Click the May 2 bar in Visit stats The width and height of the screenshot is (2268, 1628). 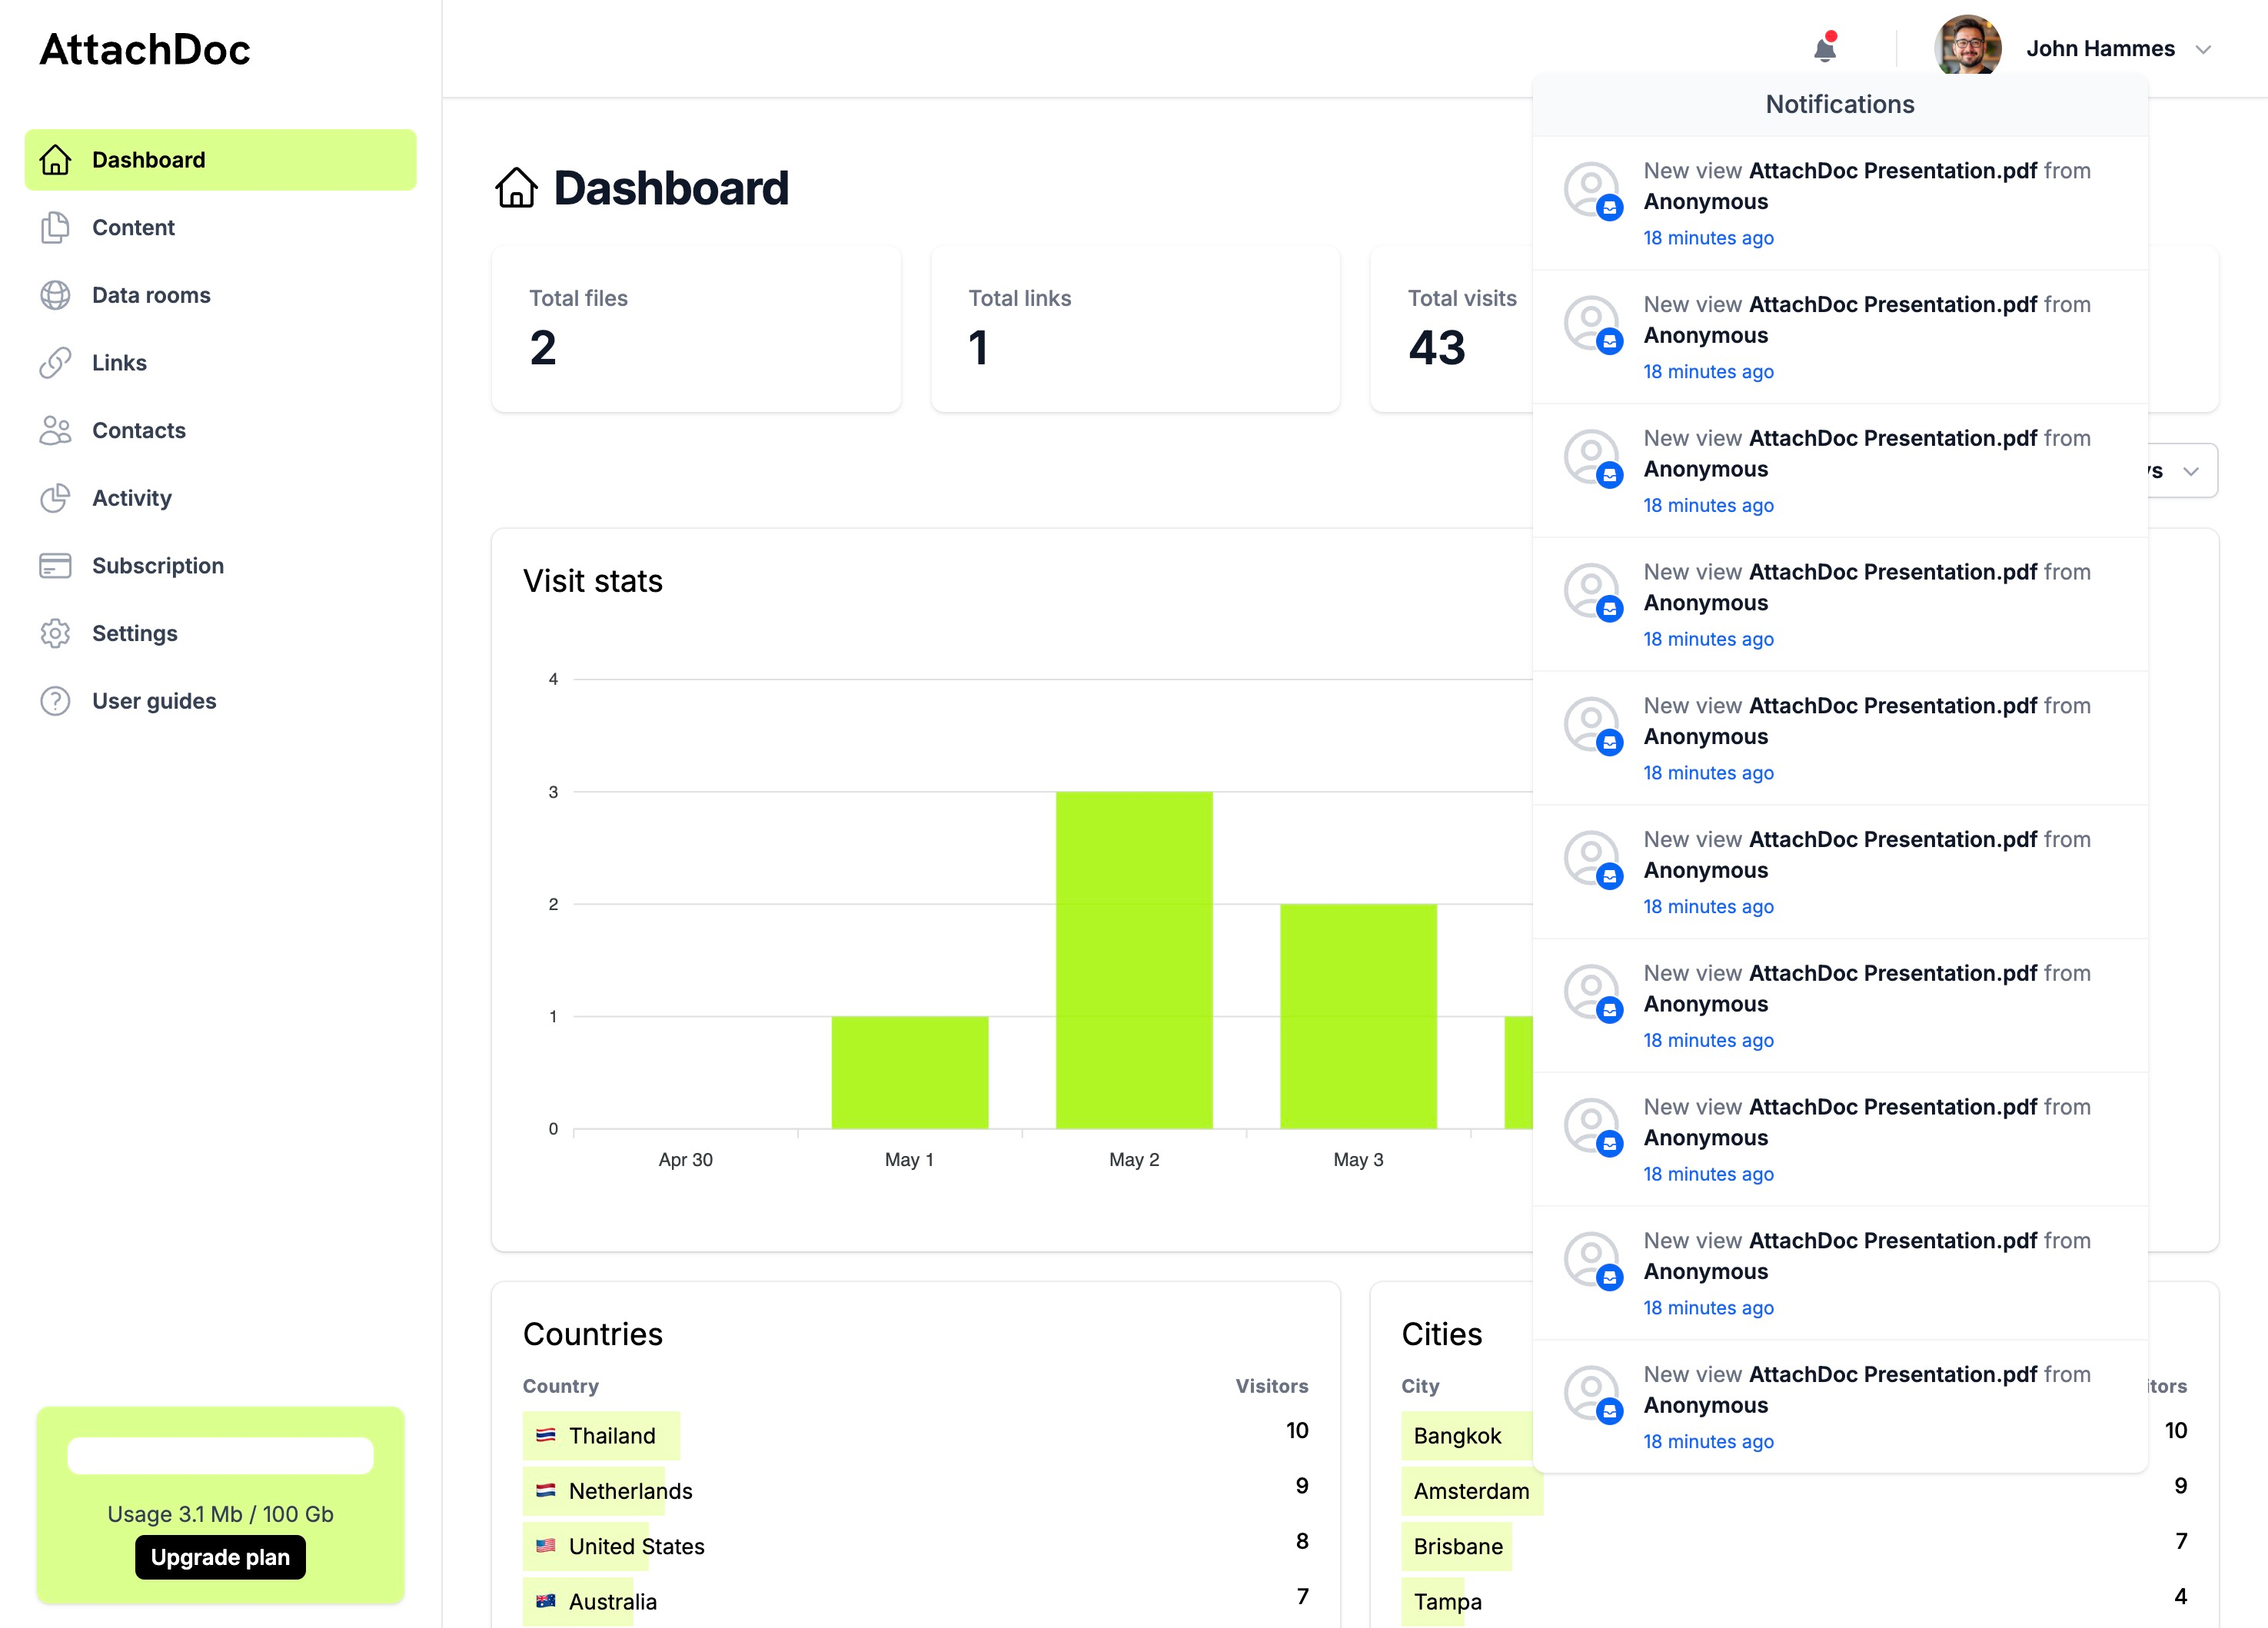click(1134, 960)
